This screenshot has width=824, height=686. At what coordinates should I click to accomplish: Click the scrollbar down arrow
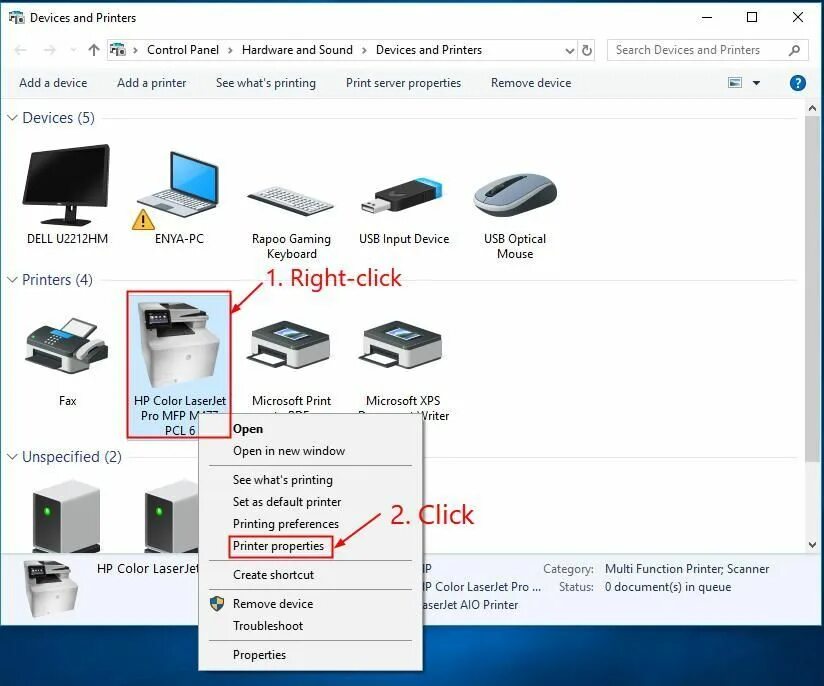tap(812, 545)
